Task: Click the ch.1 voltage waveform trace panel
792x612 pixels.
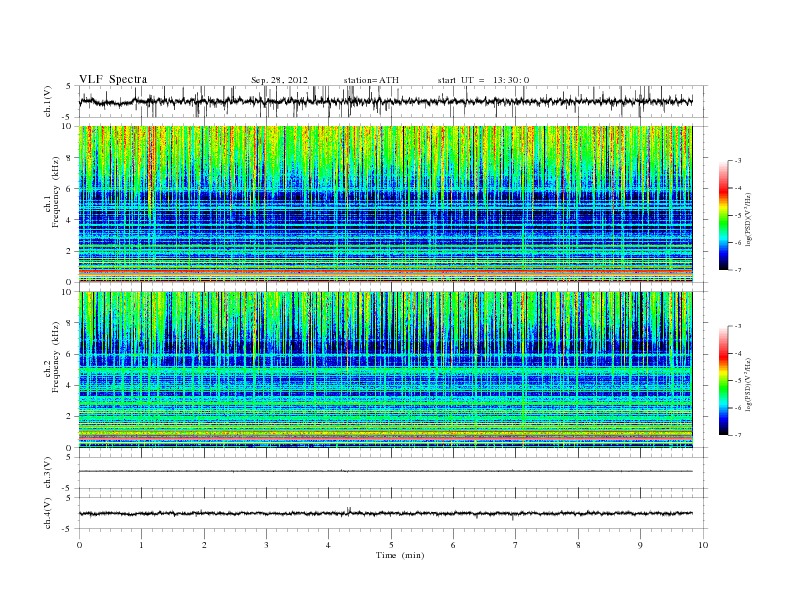Action: (x=393, y=101)
